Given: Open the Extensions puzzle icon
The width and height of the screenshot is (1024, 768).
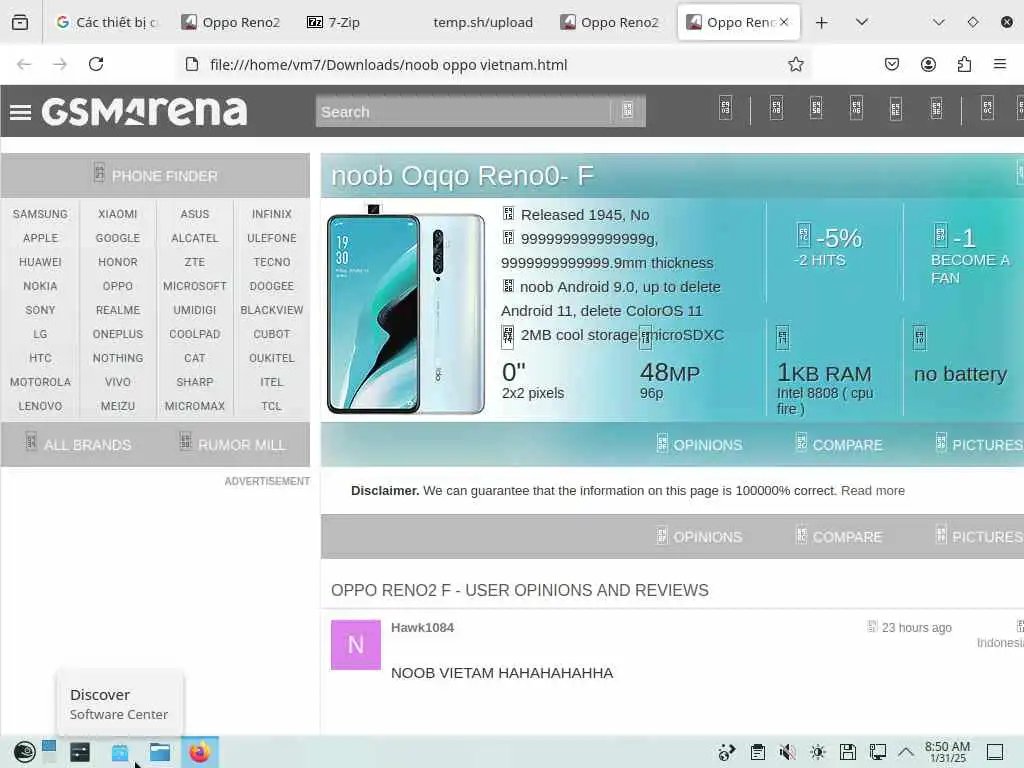Looking at the screenshot, I should (x=964, y=64).
